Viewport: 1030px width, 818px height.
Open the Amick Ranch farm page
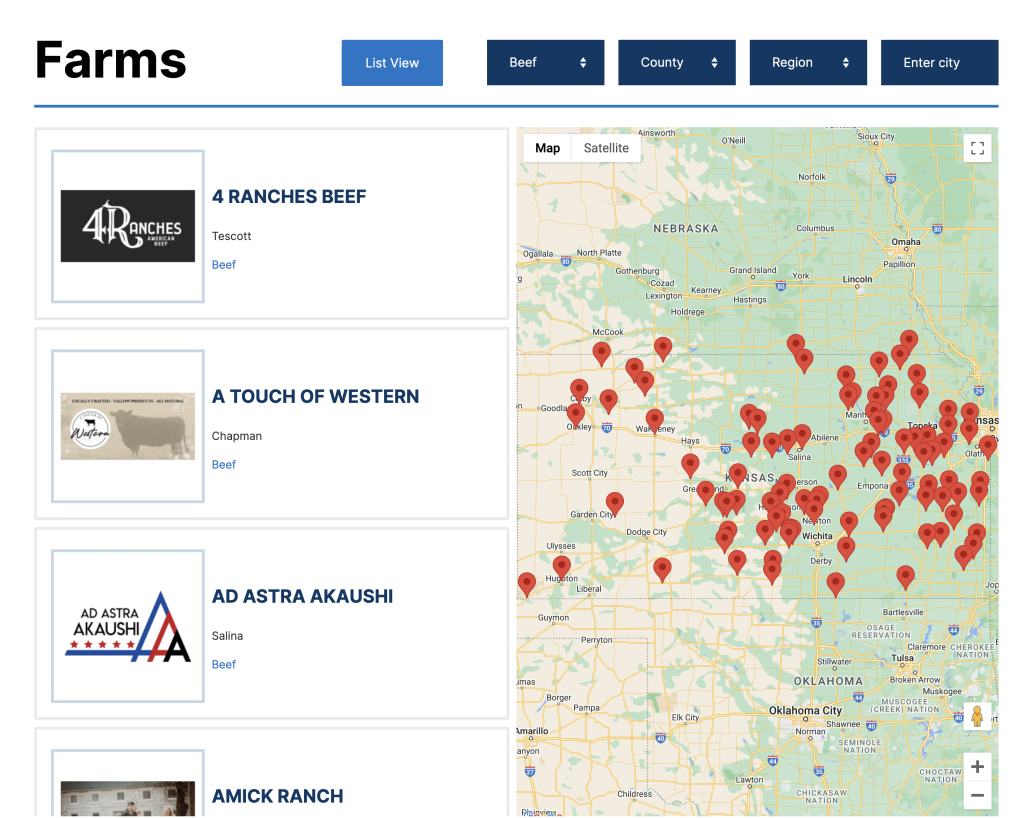(277, 796)
